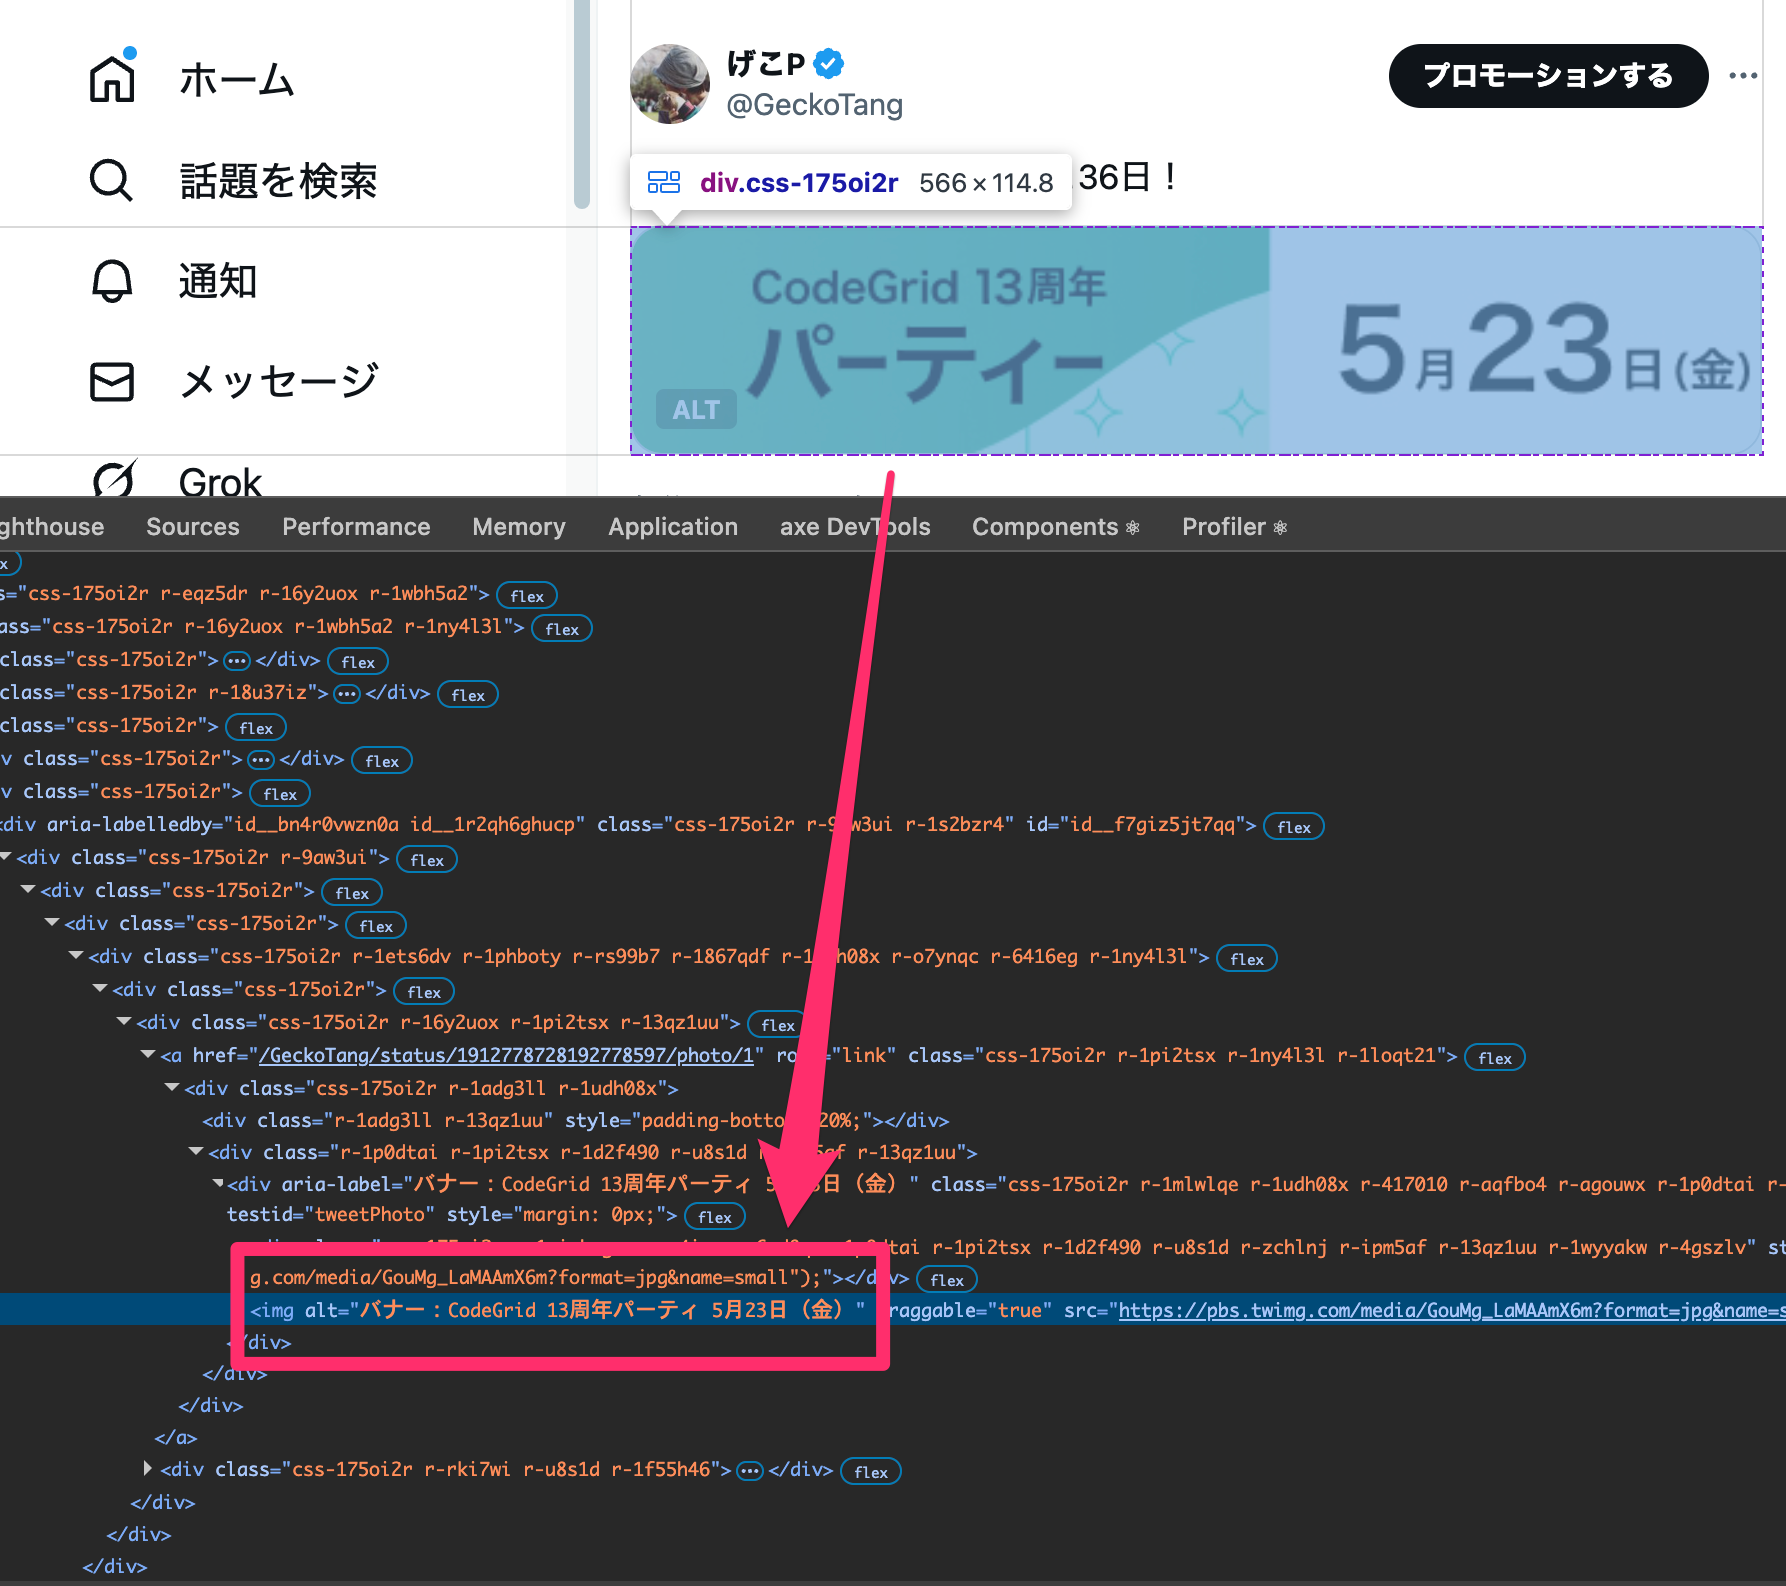The image size is (1786, 1586).
Task: Collapse the div with aria-label バナー
Action: (218, 1184)
